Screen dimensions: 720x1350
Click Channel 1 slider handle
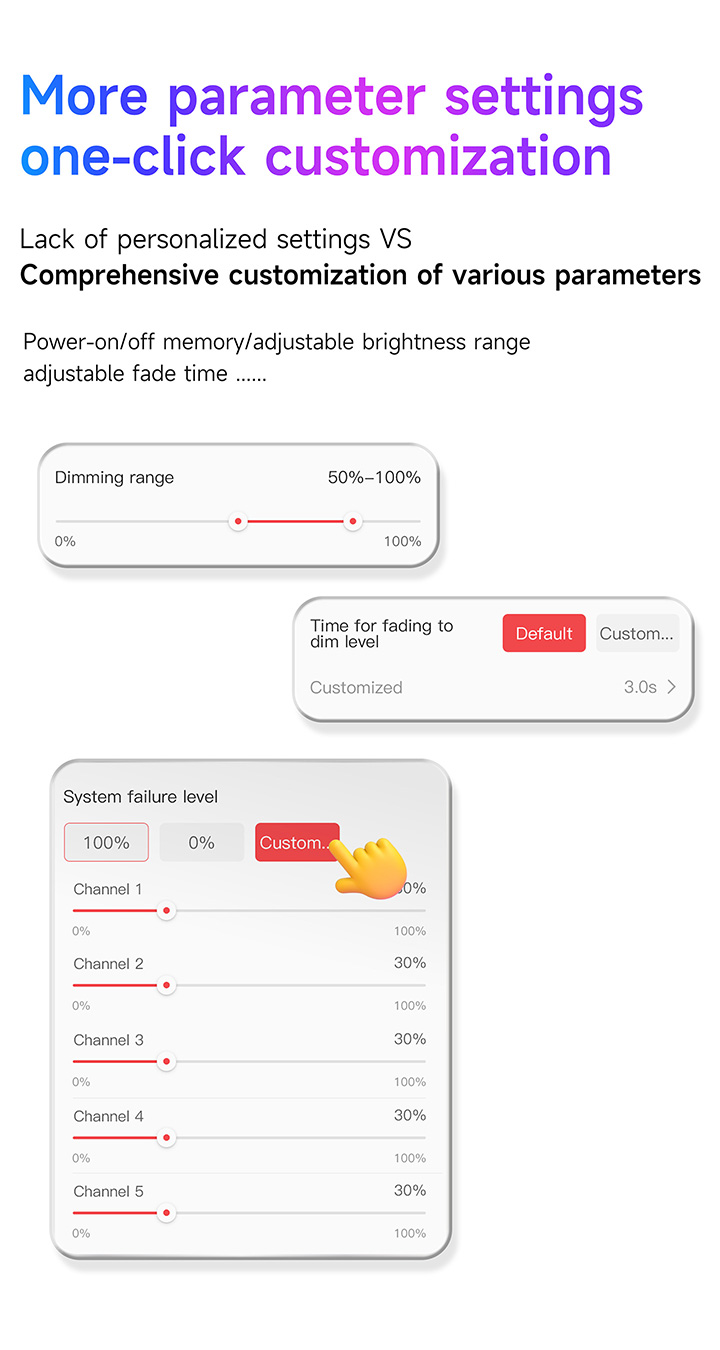(167, 911)
